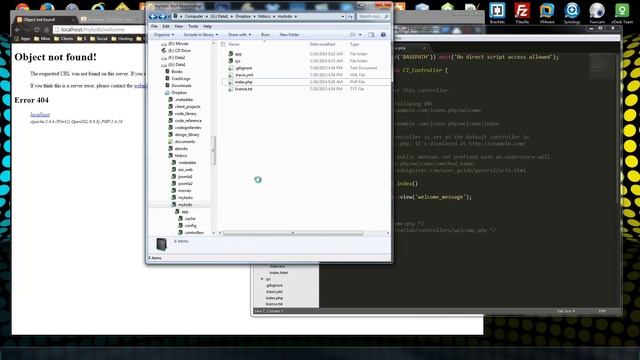Select the .gitignore file
This screenshot has height=360, width=640.
click(244, 68)
